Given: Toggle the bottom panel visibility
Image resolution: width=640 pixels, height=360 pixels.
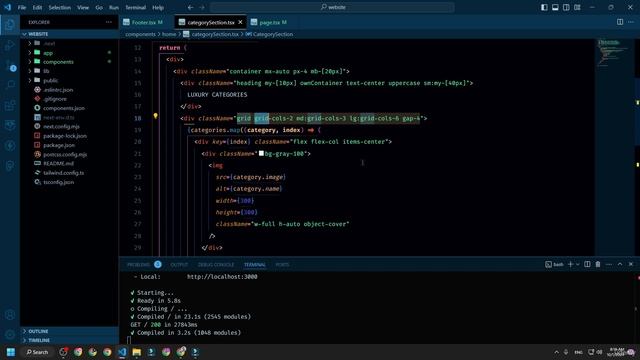Looking at the screenshot, I should (555, 7).
